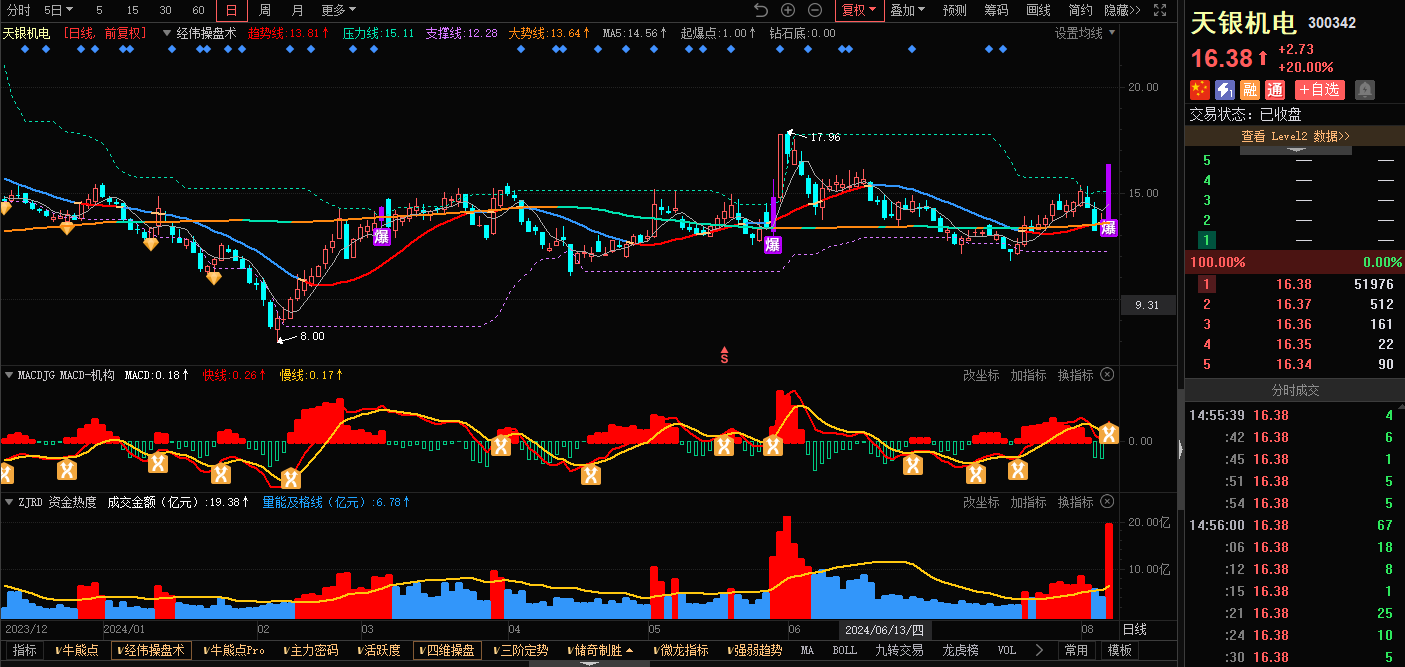
Task: Expand the 更多 period dropdown
Action: coord(338,10)
